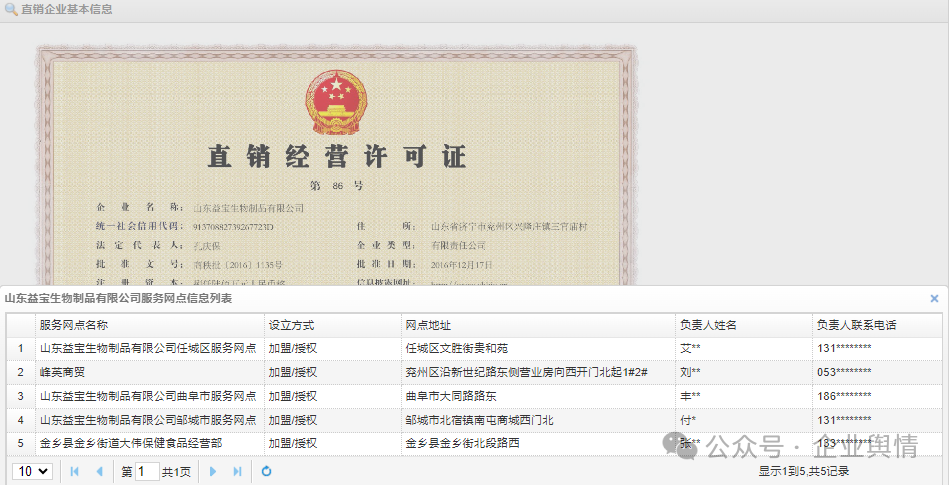Screen dimensions: 949x485
Task: Click the magnifier icon beside 直销企业基本信息
Action: [x=11, y=10]
